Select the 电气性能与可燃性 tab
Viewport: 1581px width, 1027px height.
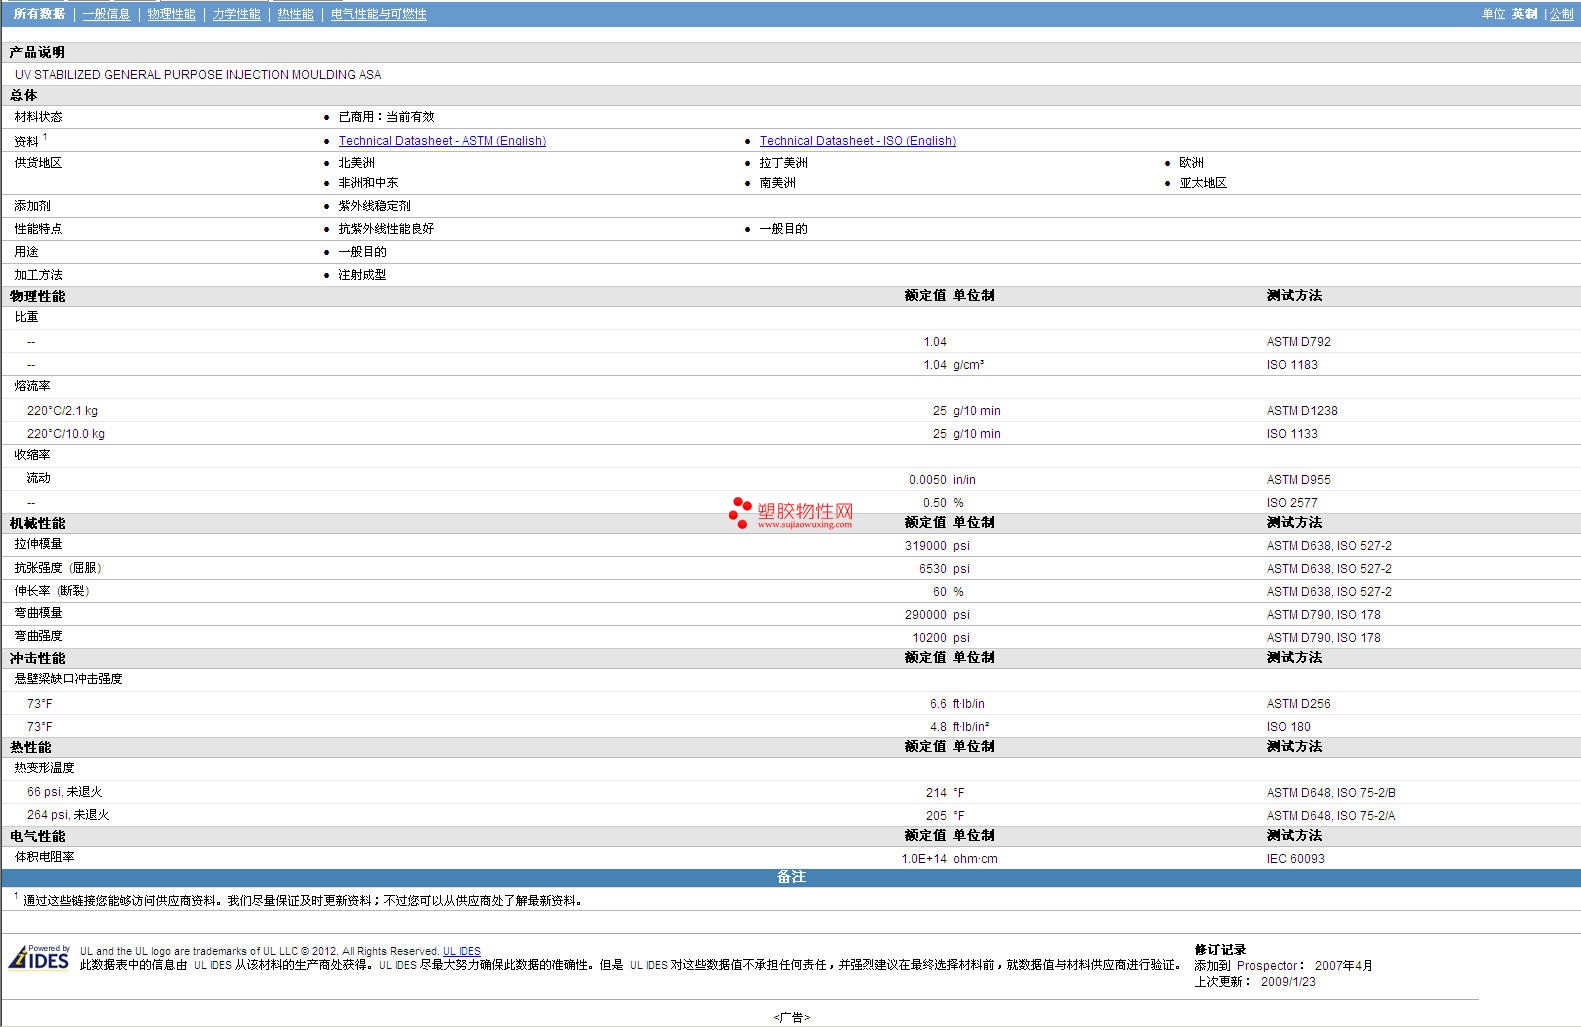[x=378, y=14]
